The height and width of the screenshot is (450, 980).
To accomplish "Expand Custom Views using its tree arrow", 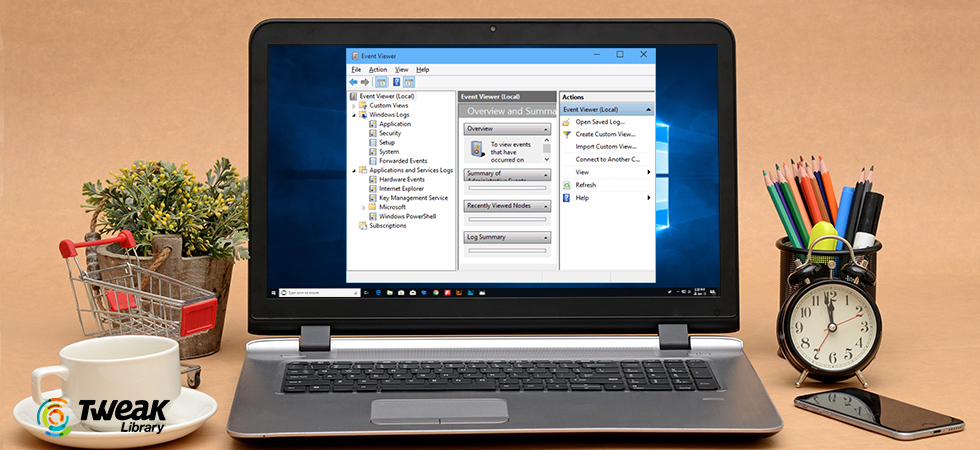I will click(354, 106).
